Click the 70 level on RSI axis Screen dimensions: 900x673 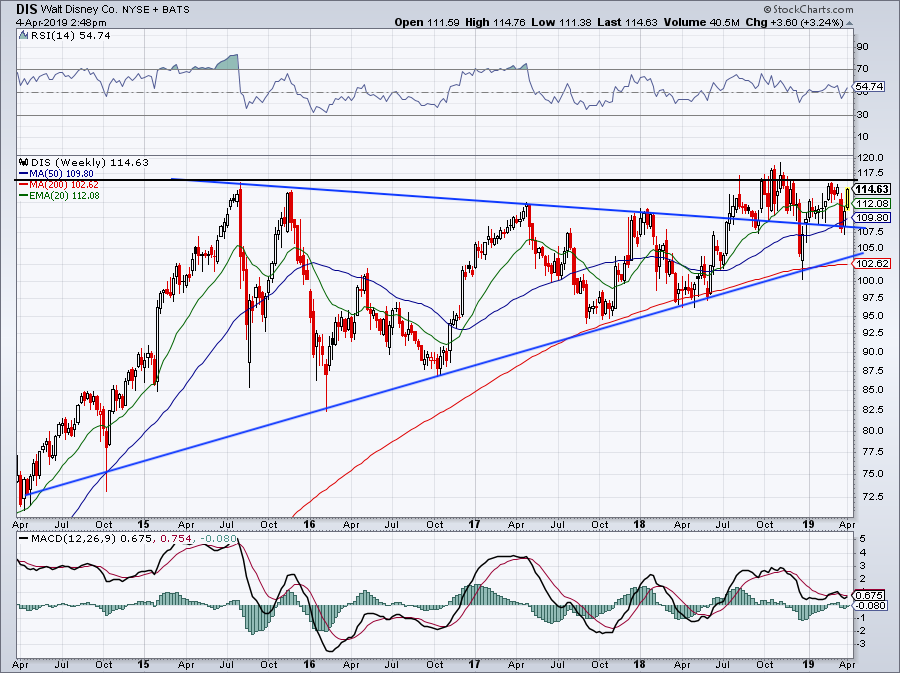(862, 69)
